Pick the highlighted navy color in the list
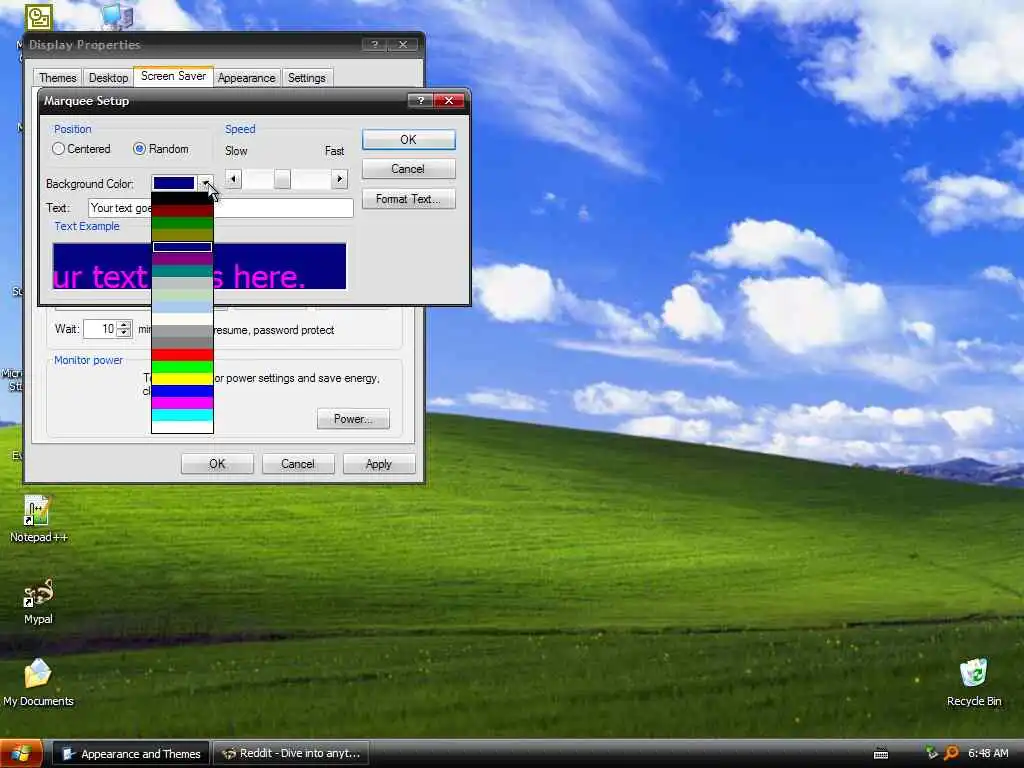The height and width of the screenshot is (768, 1024). pos(182,247)
